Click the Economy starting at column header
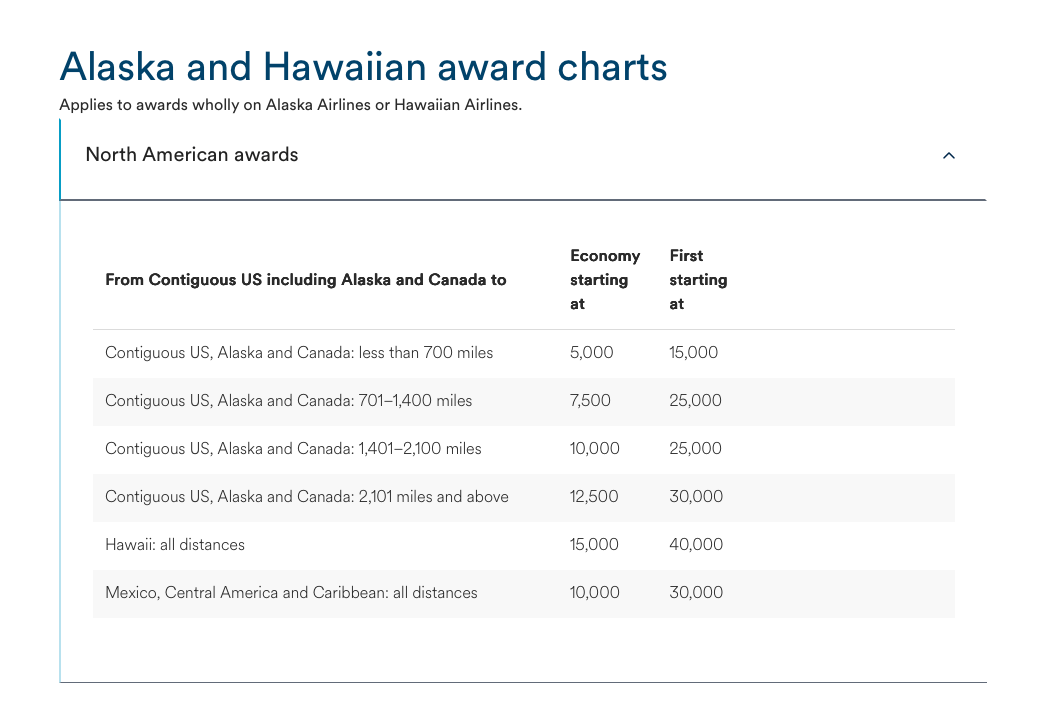 tap(604, 280)
